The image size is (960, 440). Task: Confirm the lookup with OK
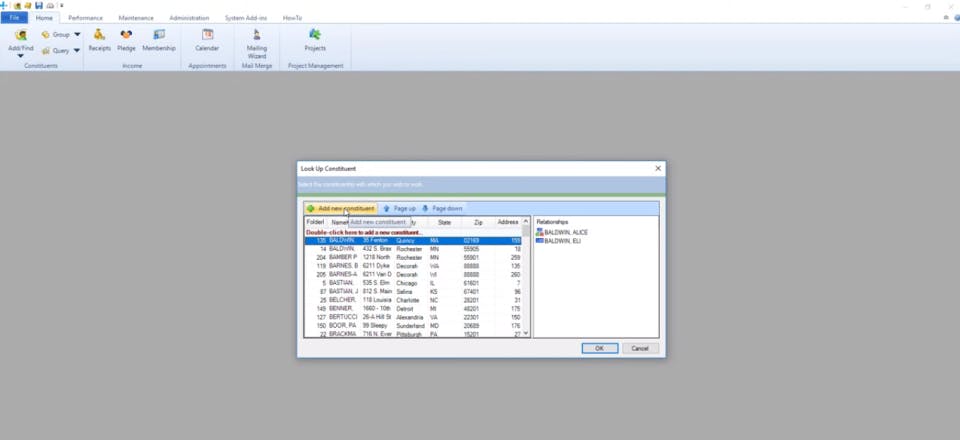599,348
